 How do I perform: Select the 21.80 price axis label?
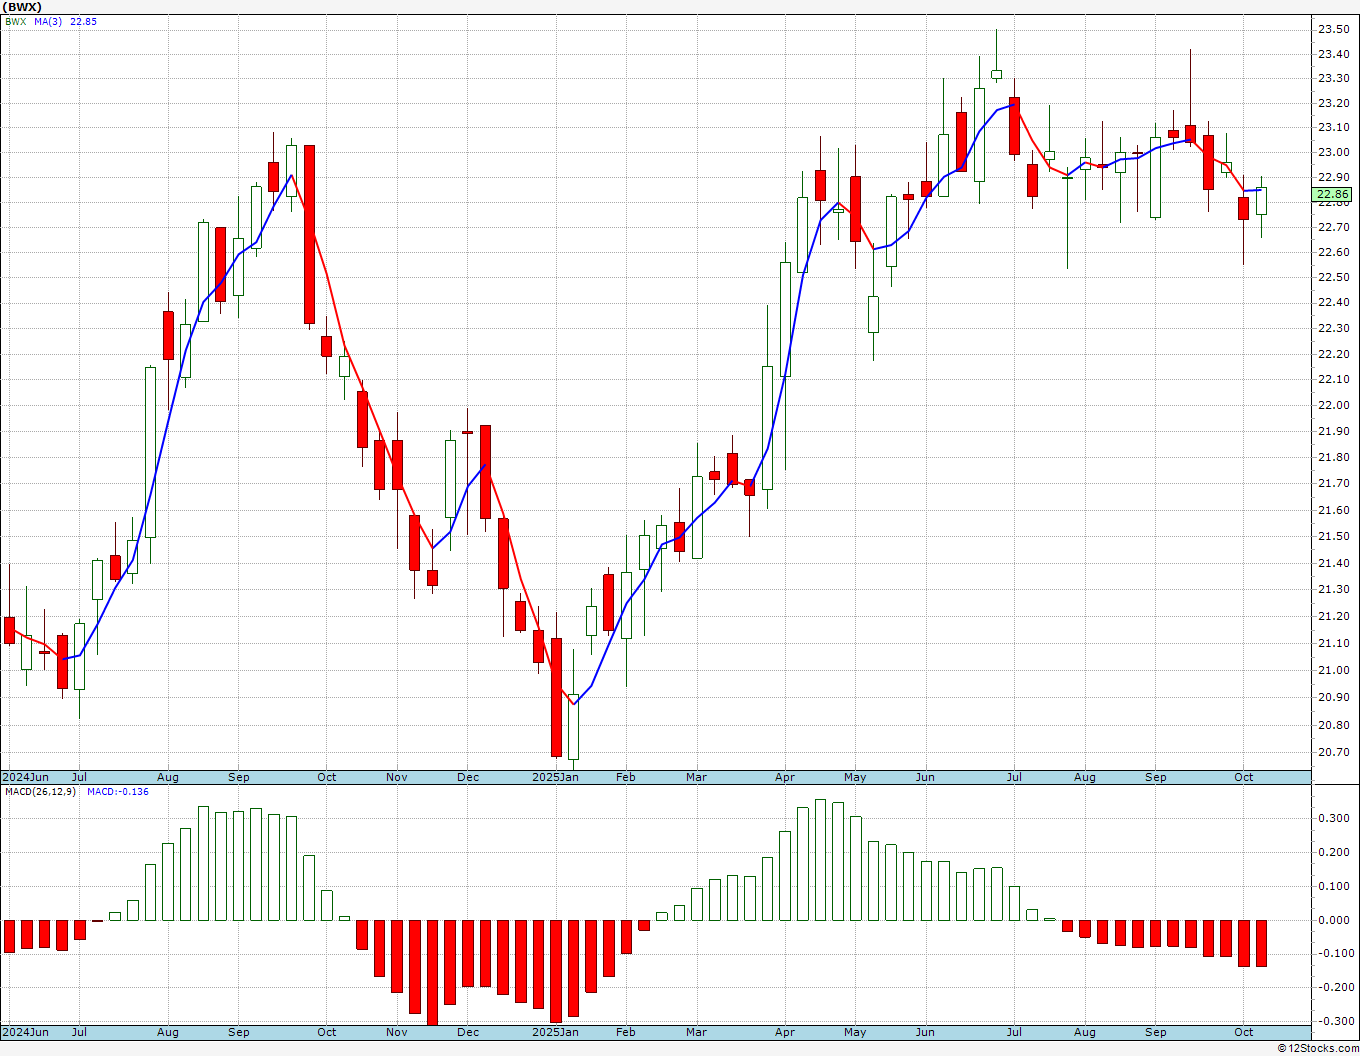click(1333, 457)
